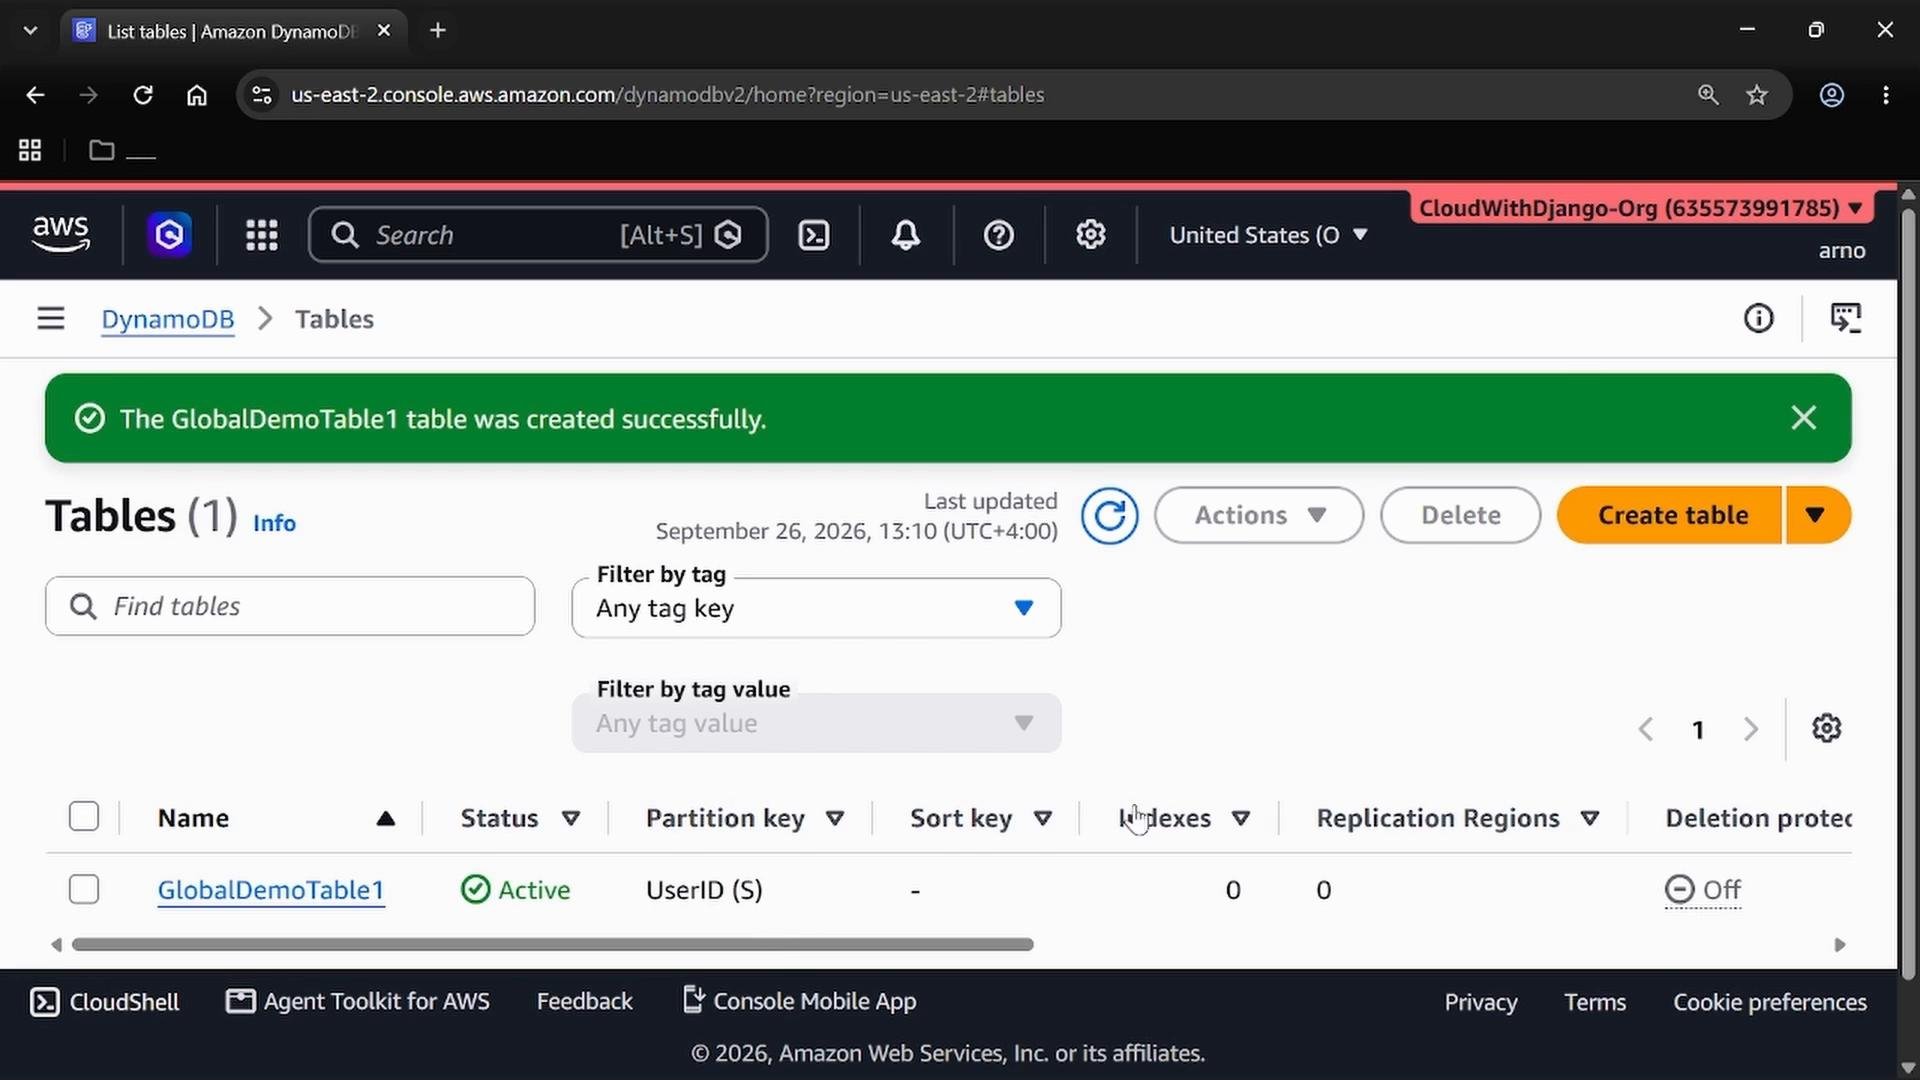Image resolution: width=1920 pixels, height=1080 pixels.
Task: Go back in browser history
Action: (35, 95)
